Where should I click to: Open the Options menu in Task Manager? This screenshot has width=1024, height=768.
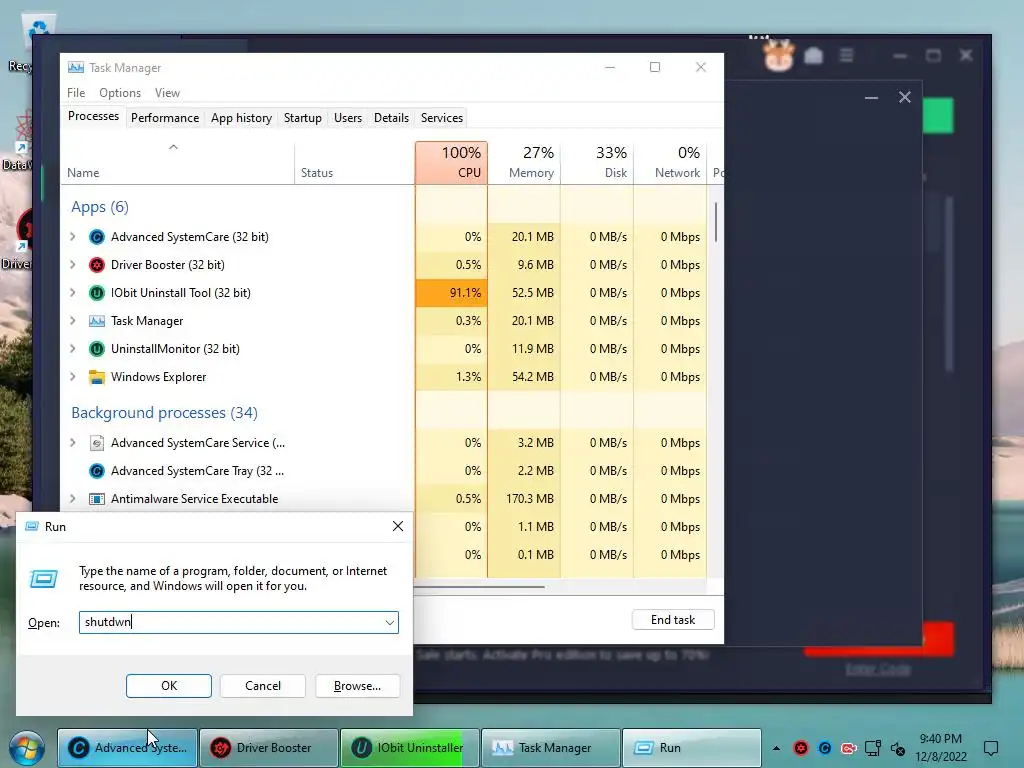(x=120, y=93)
